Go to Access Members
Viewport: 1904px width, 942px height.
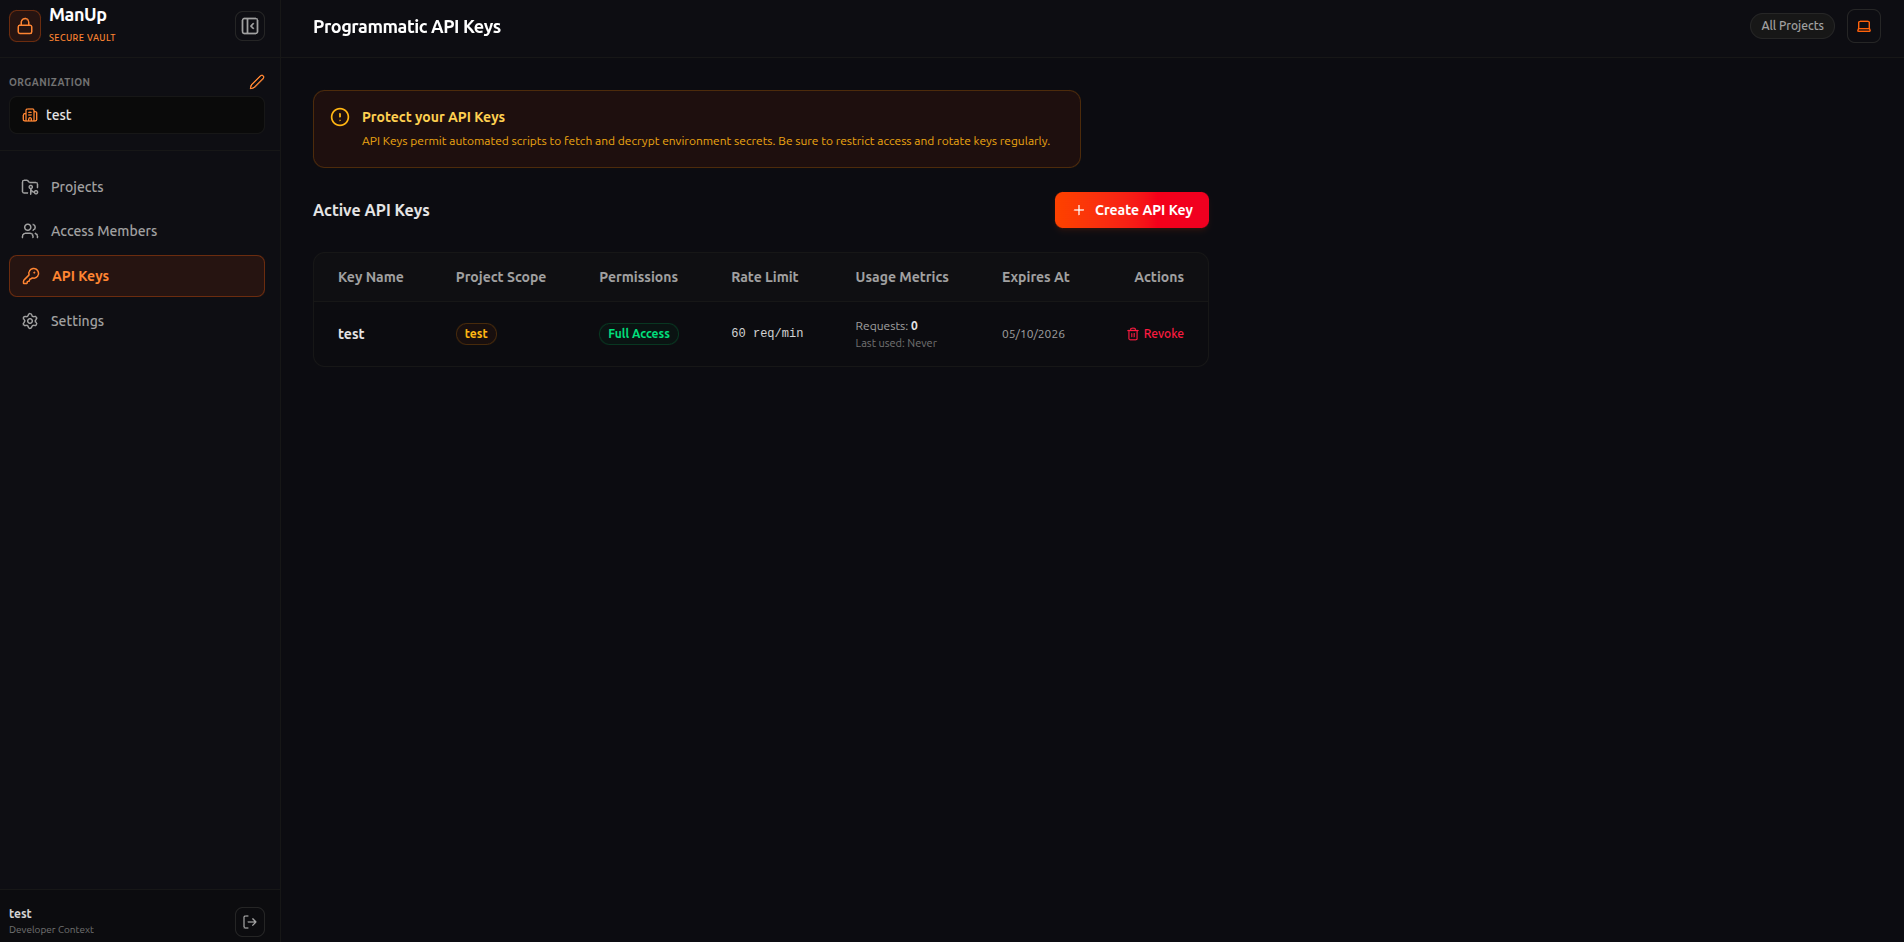click(137, 231)
